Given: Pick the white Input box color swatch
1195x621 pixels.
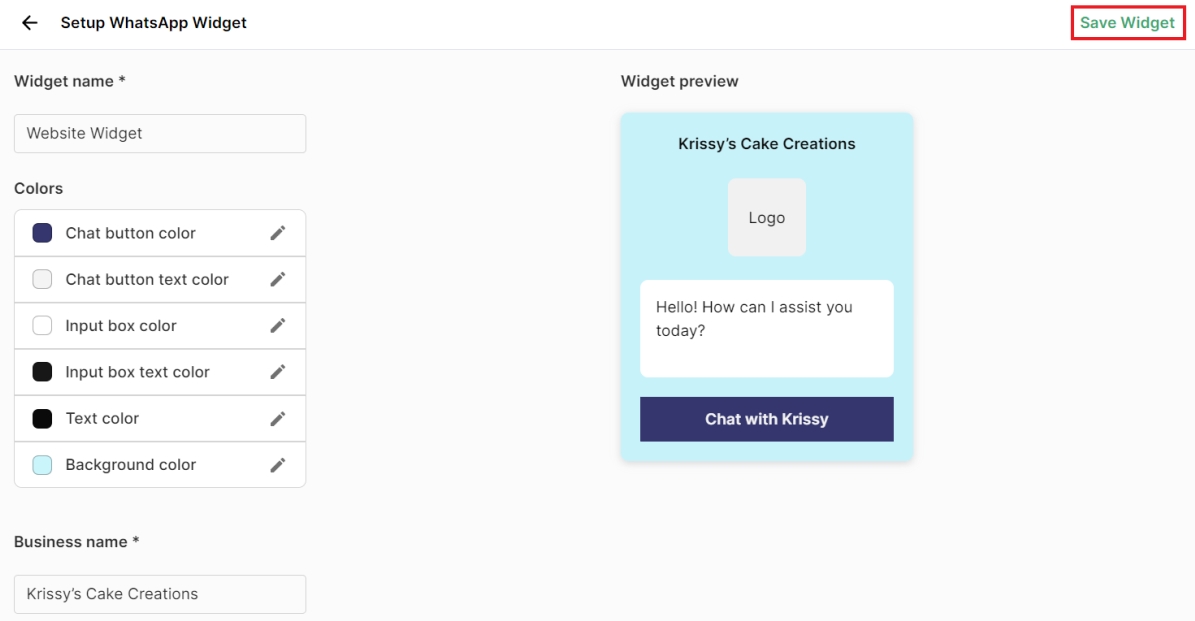Looking at the screenshot, I should coord(42,325).
